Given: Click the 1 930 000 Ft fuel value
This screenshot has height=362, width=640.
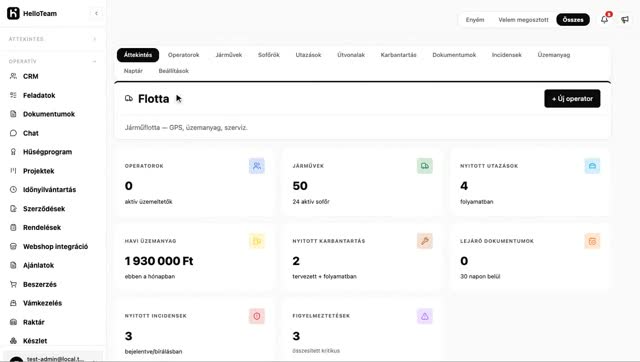Looking at the screenshot, I should click(159, 261).
